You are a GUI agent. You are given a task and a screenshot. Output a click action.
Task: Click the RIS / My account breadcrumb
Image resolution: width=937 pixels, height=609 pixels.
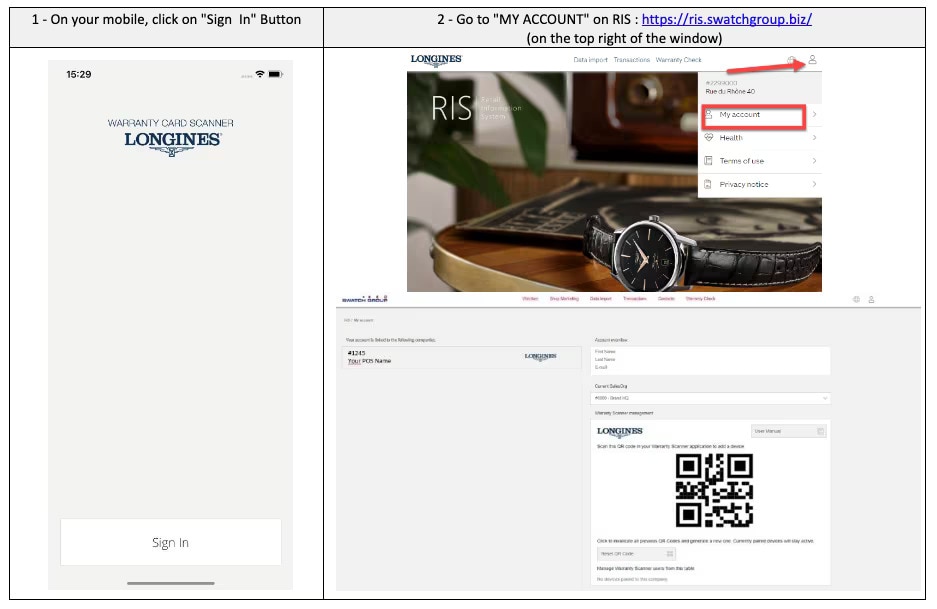[x=359, y=320]
